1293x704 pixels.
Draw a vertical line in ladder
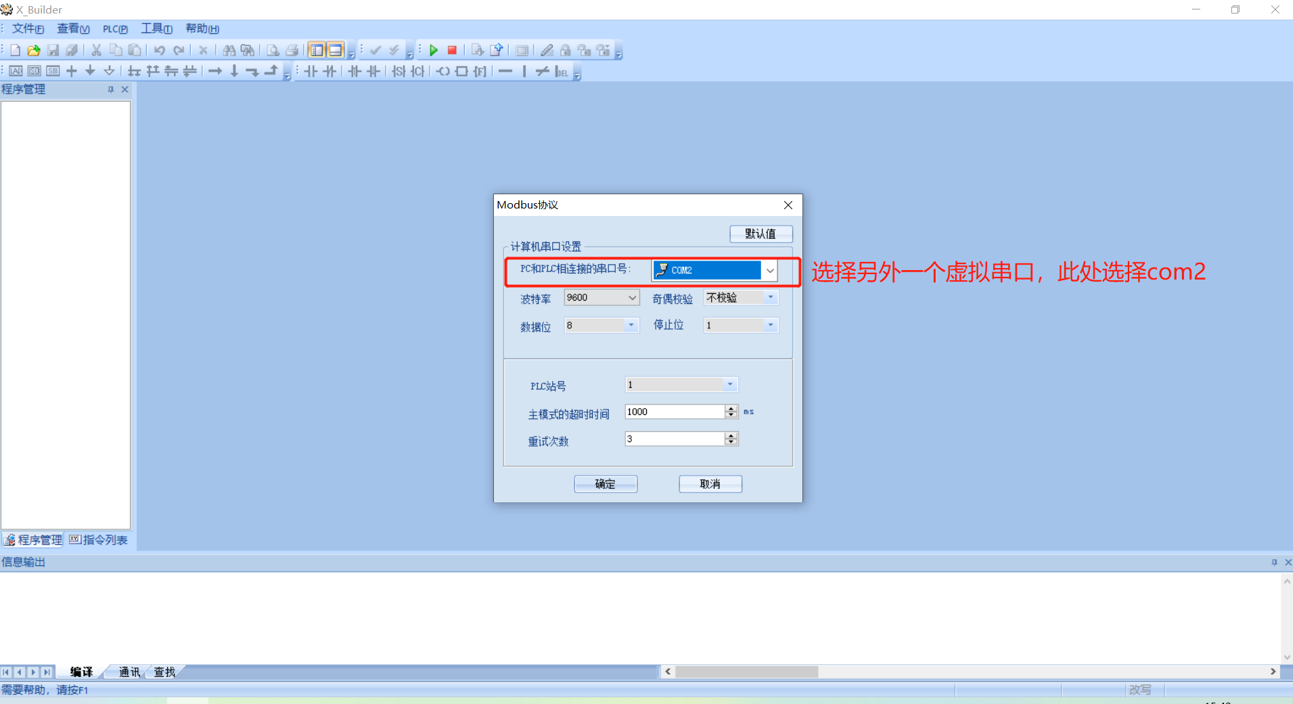(524, 71)
